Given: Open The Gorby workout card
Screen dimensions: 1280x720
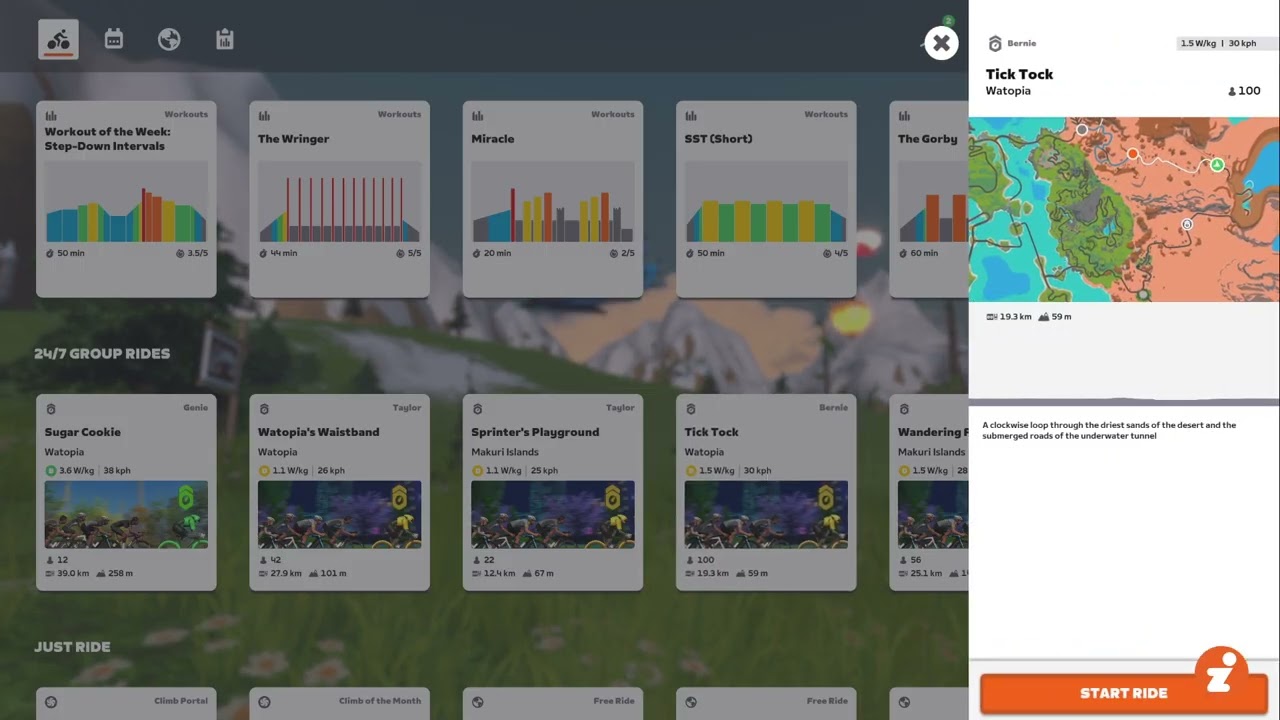Looking at the screenshot, I should tap(929, 199).
